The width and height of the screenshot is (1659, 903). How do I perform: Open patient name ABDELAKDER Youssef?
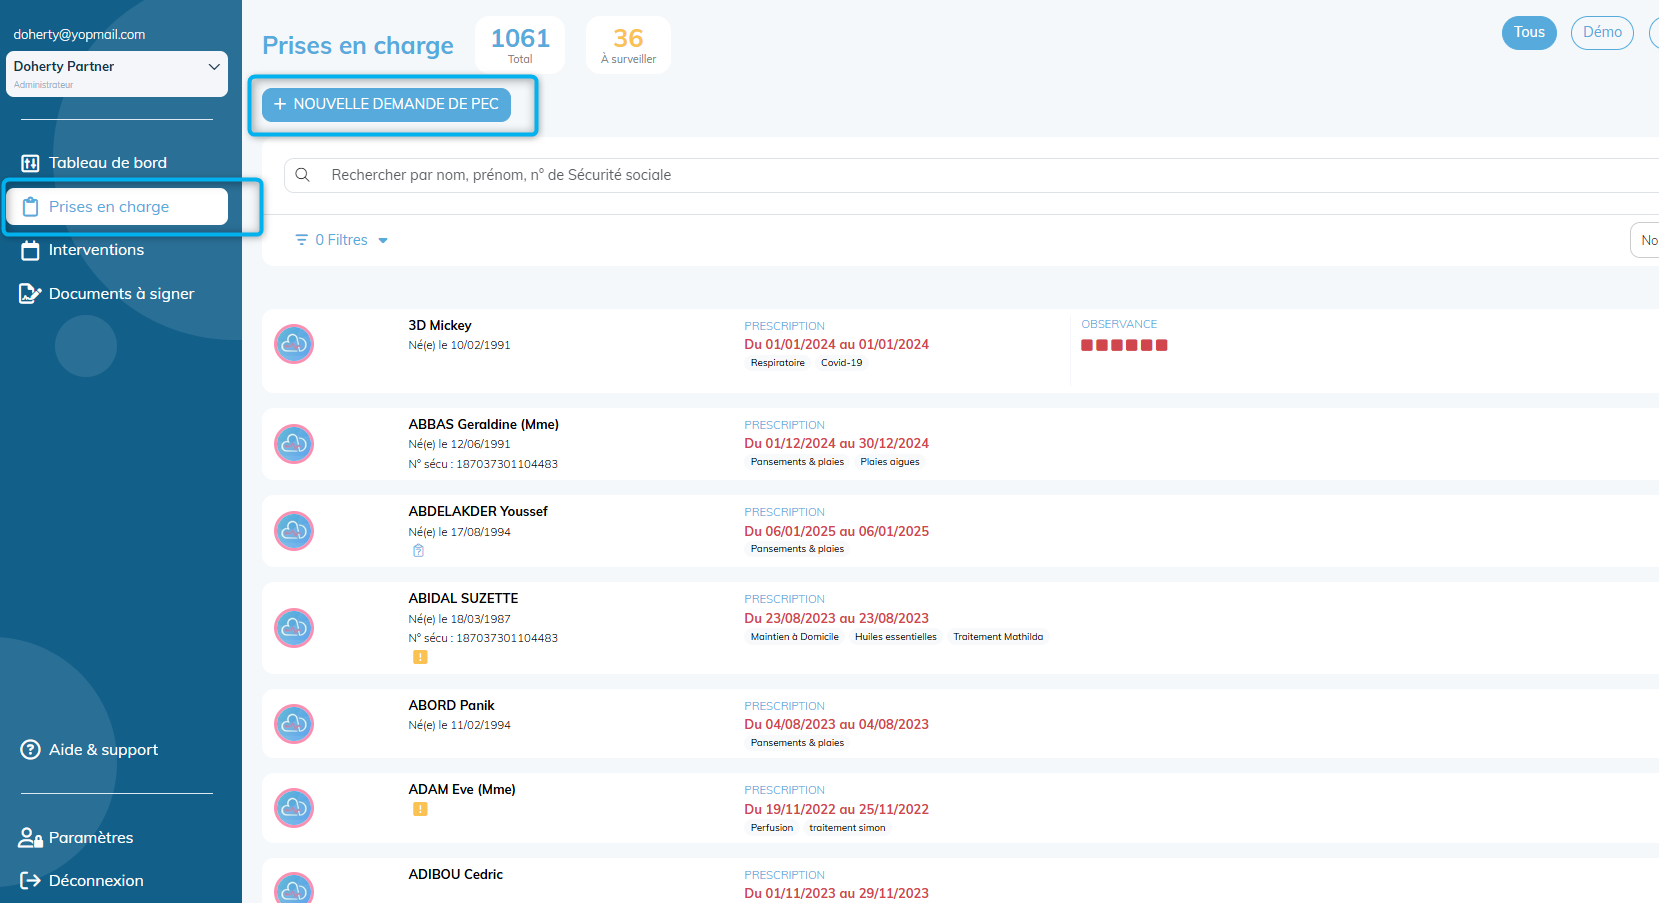(478, 512)
